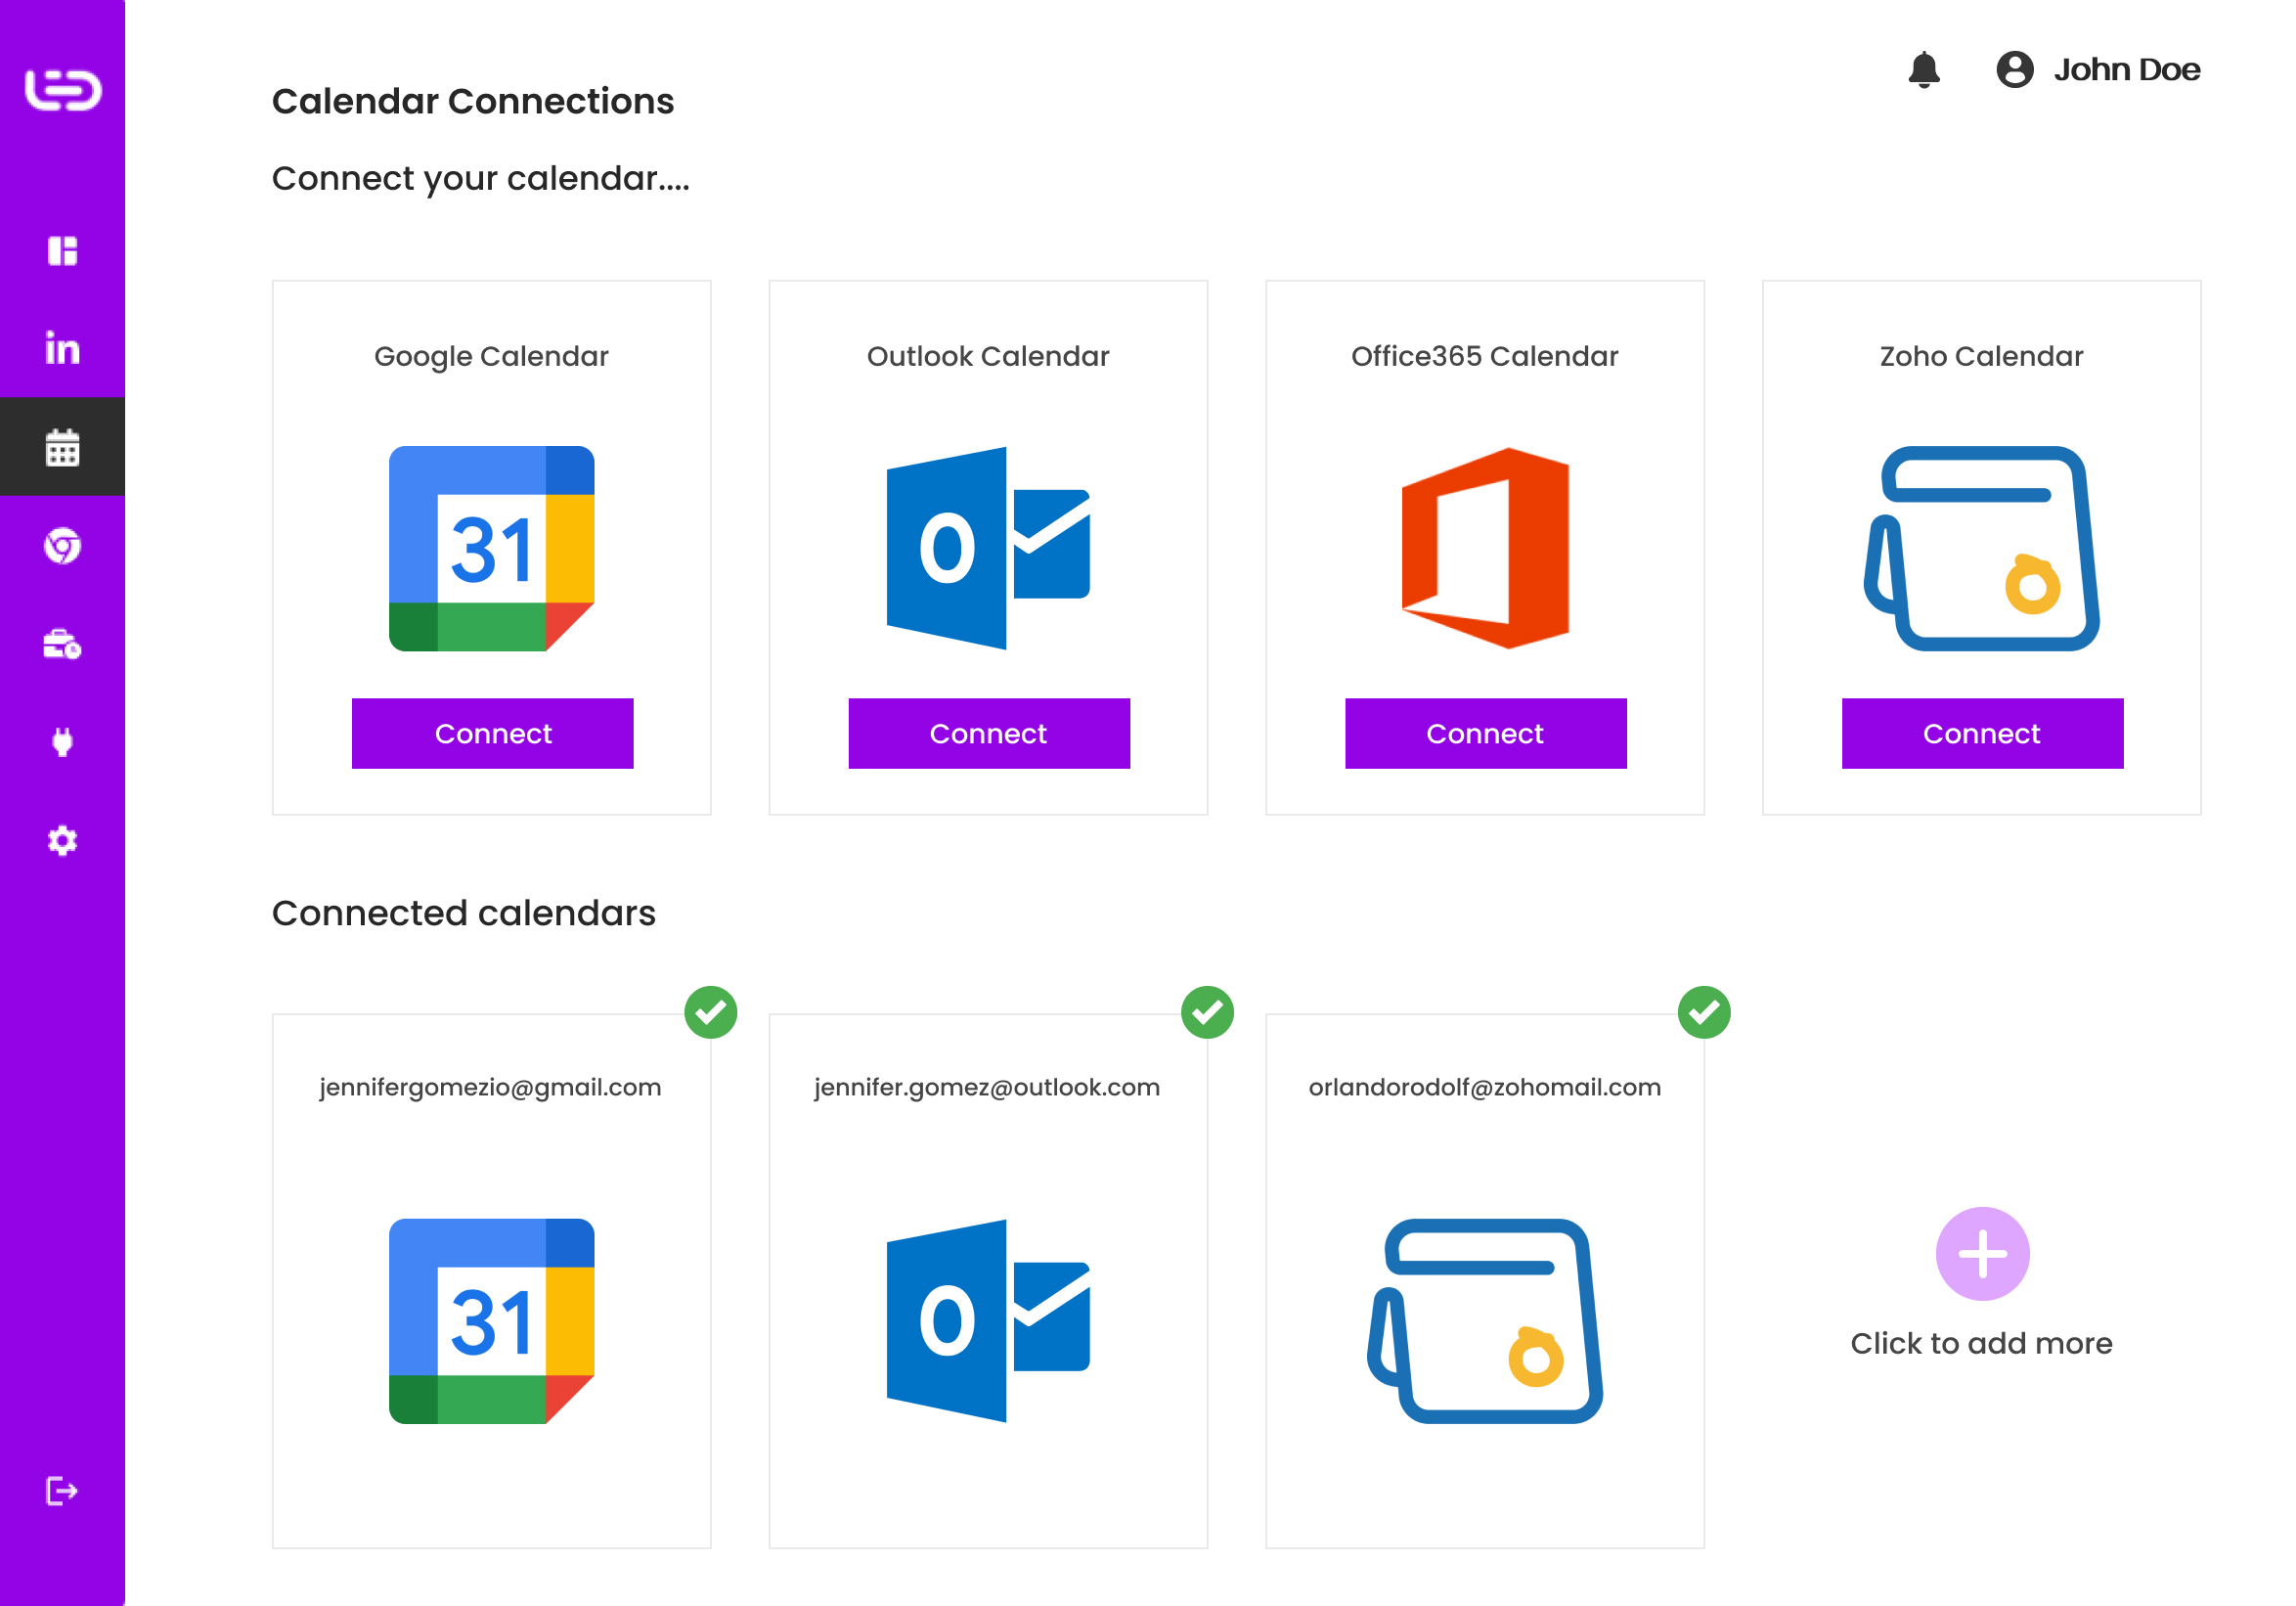Connect Outlook Calendar

pyautogui.click(x=988, y=733)
